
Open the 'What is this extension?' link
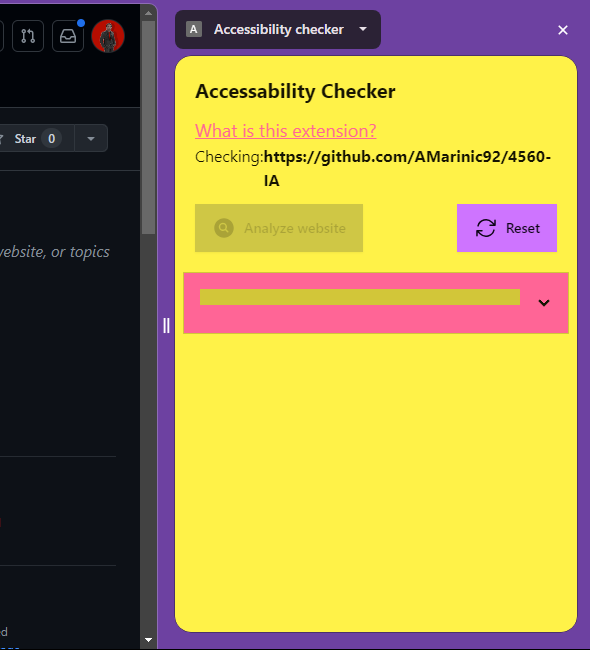click(x=286, y=131)
